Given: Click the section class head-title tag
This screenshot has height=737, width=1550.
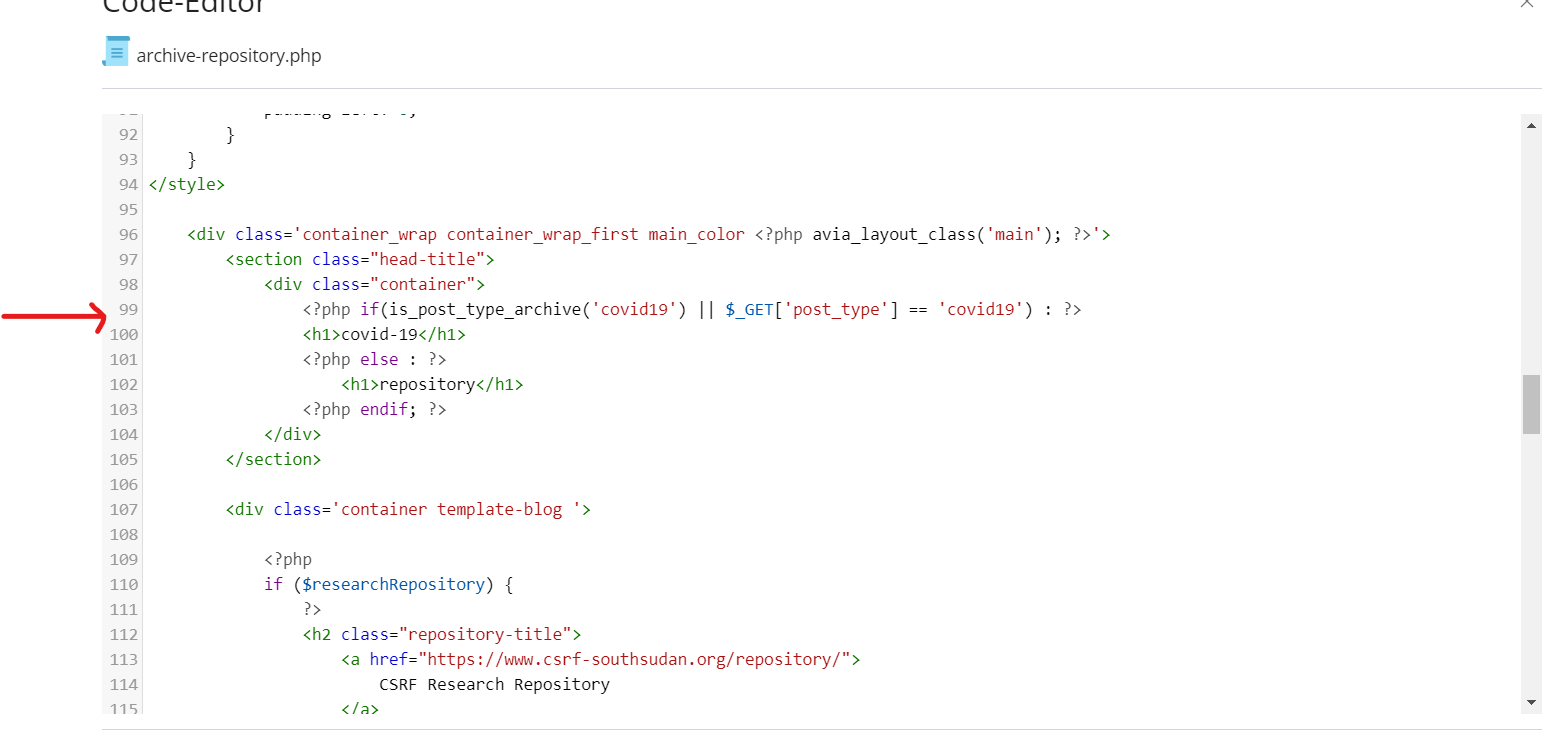Looking at the screenshot, I should pyautogui.click(x=361, y=259).
